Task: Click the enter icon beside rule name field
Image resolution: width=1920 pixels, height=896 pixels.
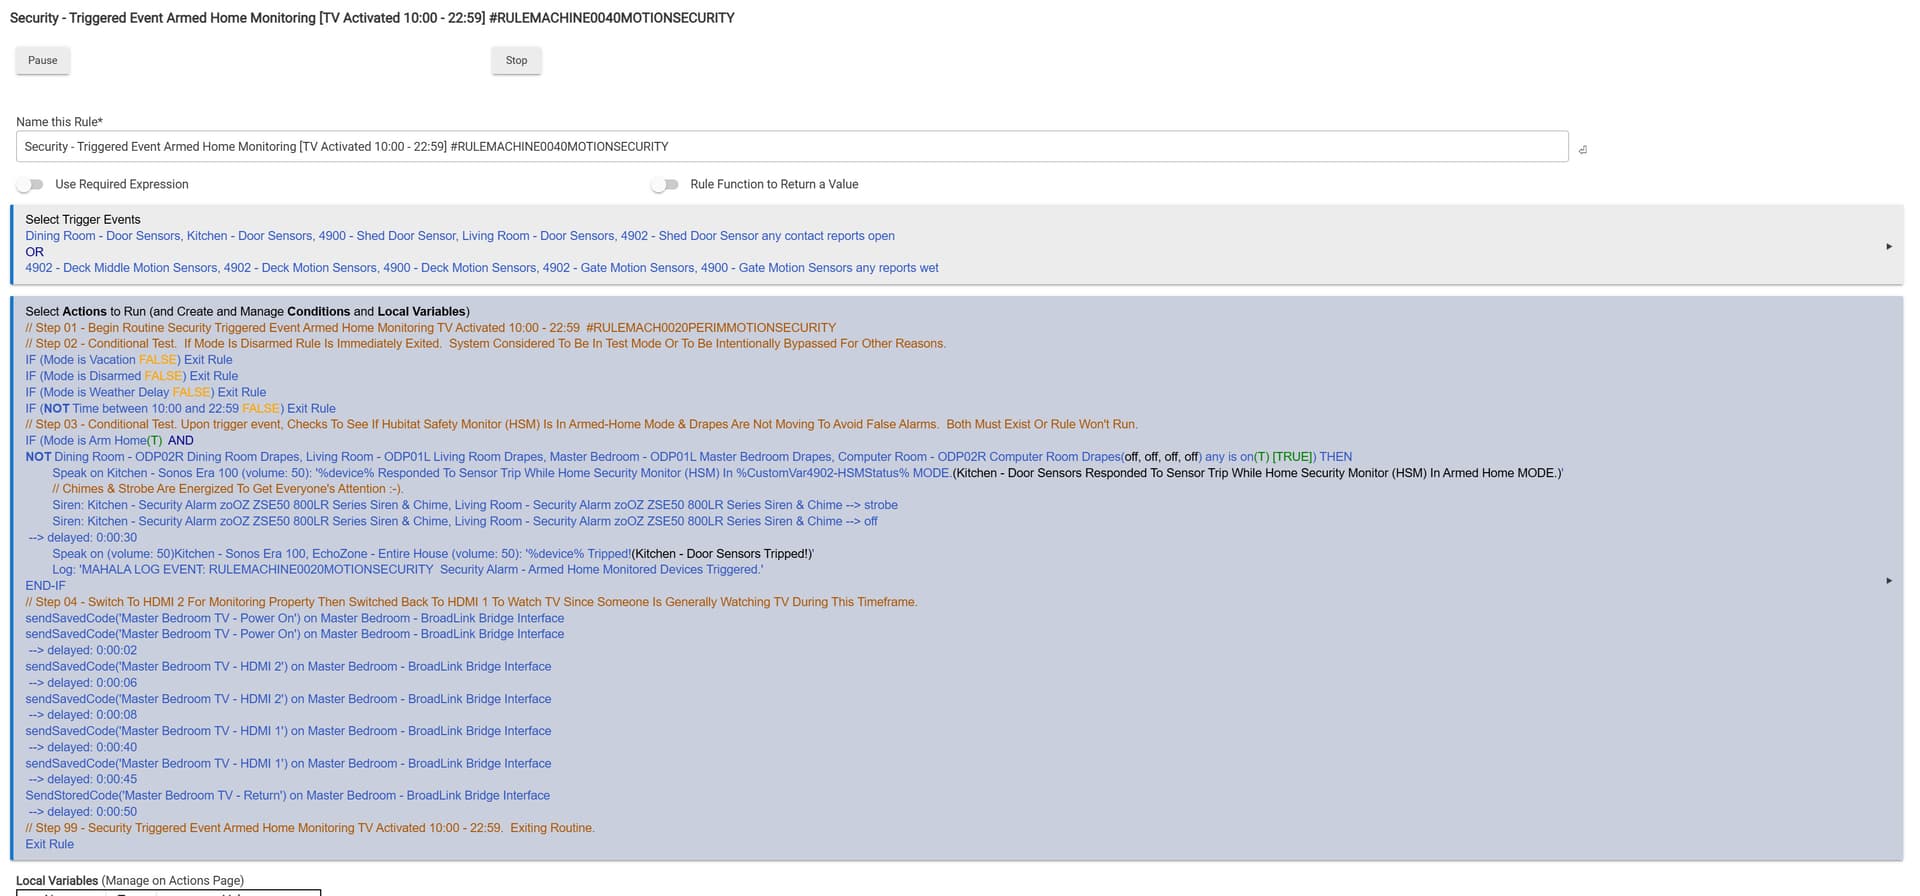Action: pyautogui.click(x=1582, y=150)
